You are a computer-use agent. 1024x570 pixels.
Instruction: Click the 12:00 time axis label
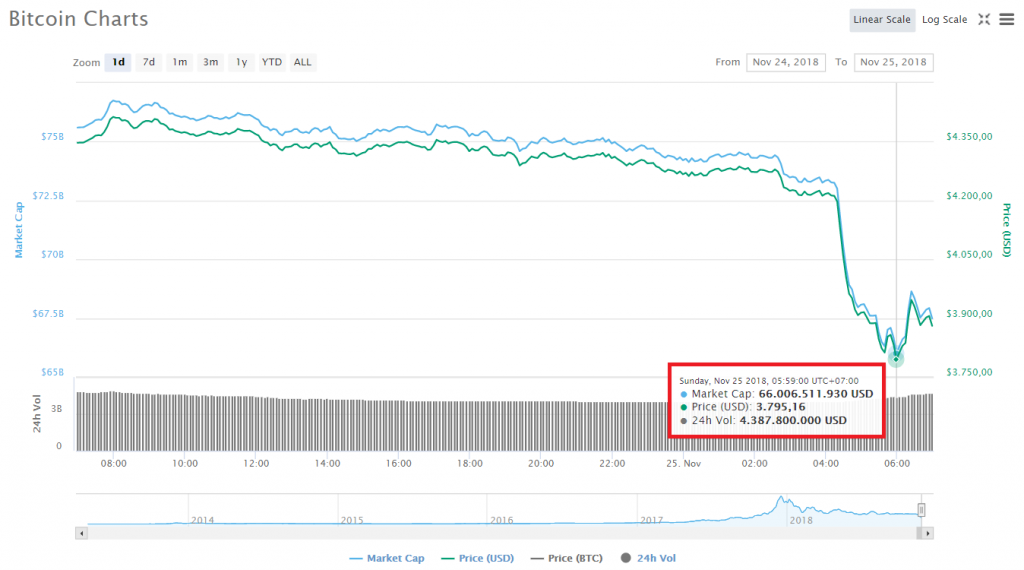pos(256,464)
